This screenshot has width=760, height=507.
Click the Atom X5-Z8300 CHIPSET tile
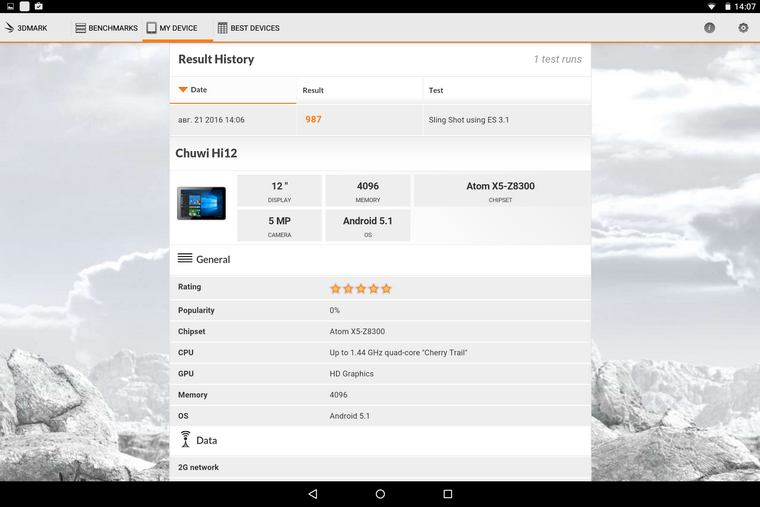(x=500, y=191)
